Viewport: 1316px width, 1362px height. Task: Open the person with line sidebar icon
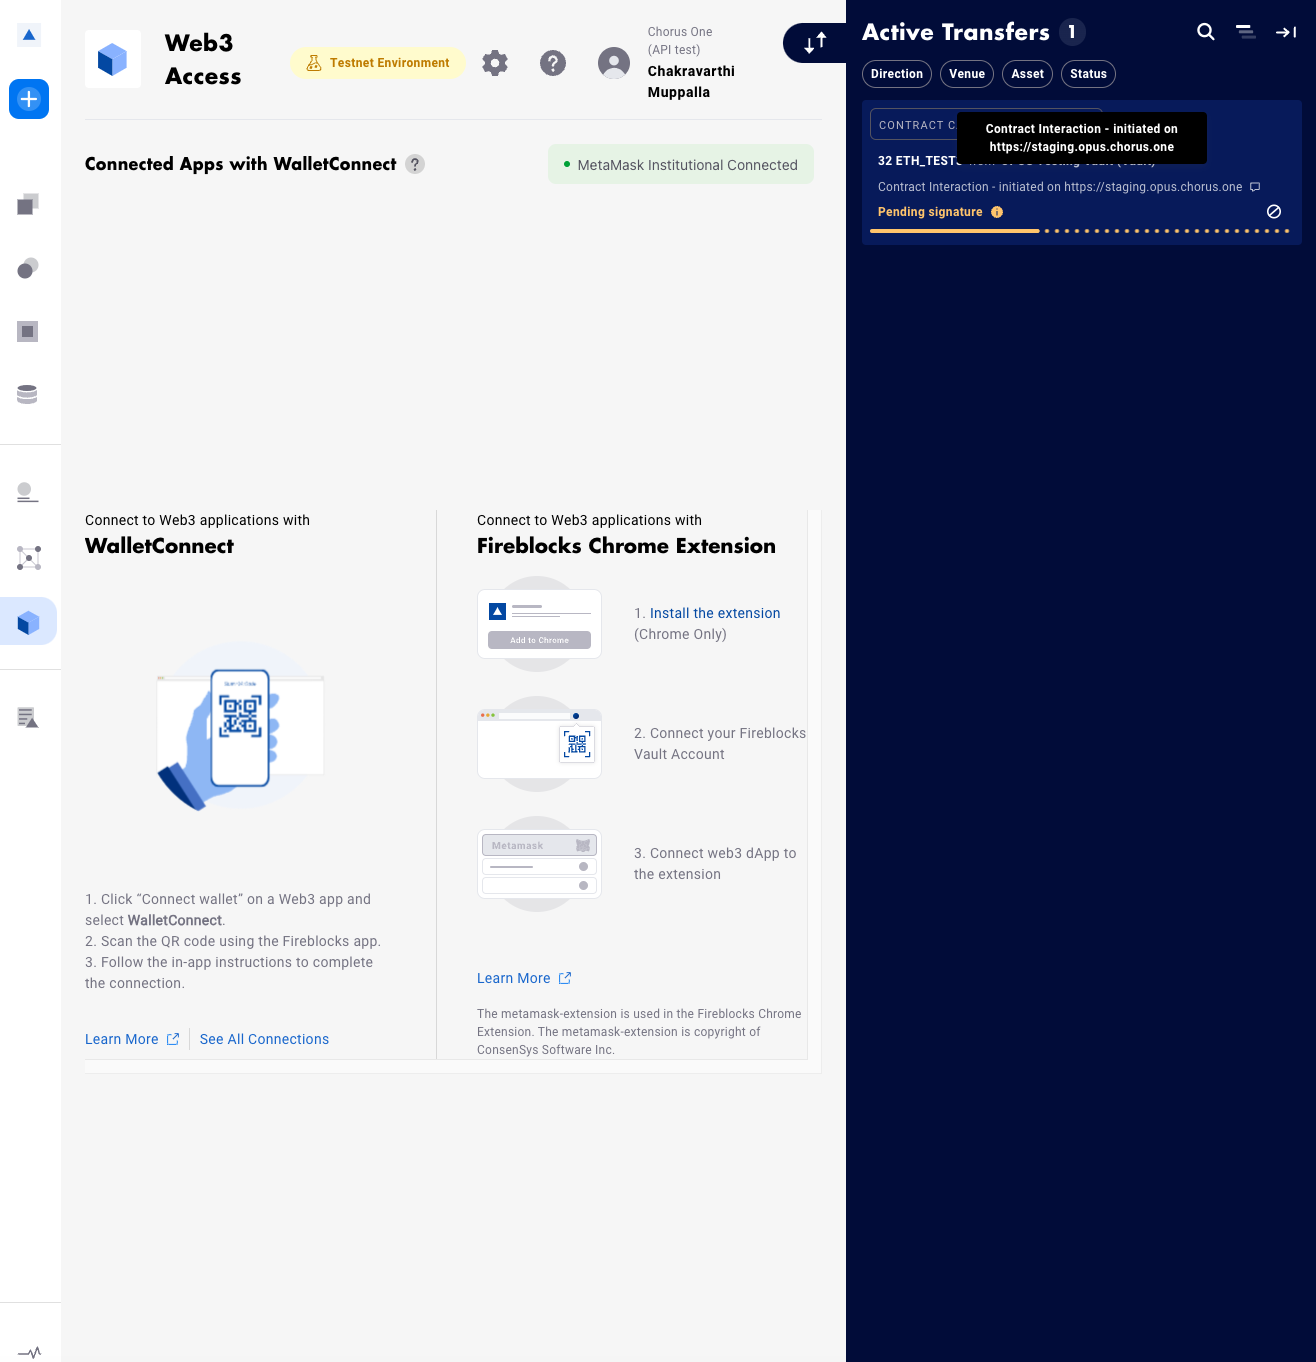pyautogui.click(x=28, y=492)
